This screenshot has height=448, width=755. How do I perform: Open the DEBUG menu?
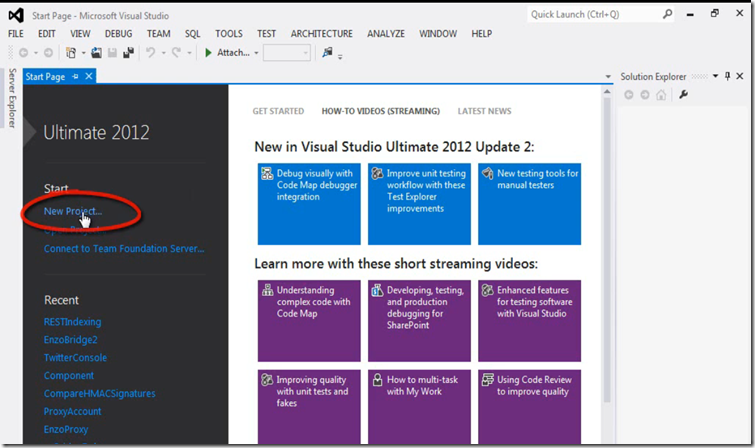[x=118, y=34]
